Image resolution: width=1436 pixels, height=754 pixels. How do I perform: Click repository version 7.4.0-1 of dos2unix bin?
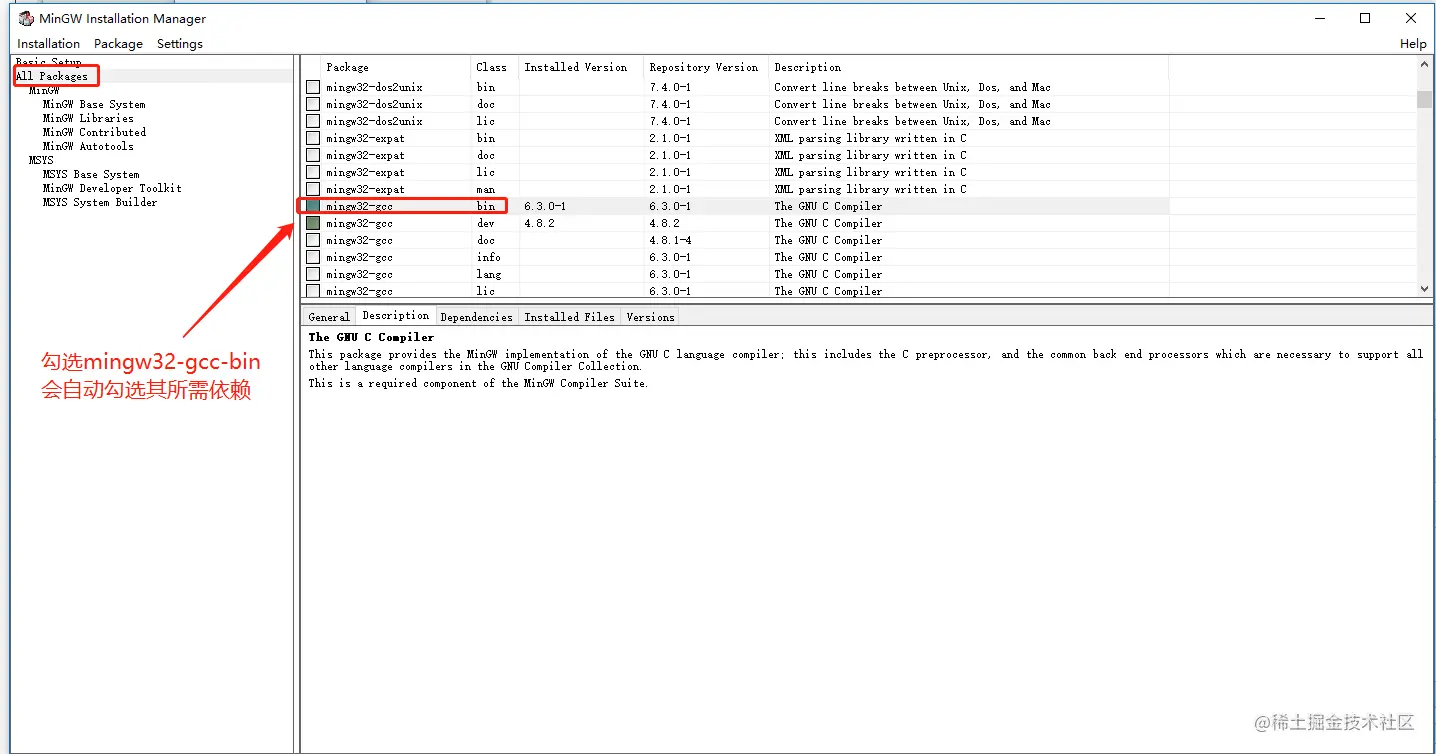tap(670, 88)
